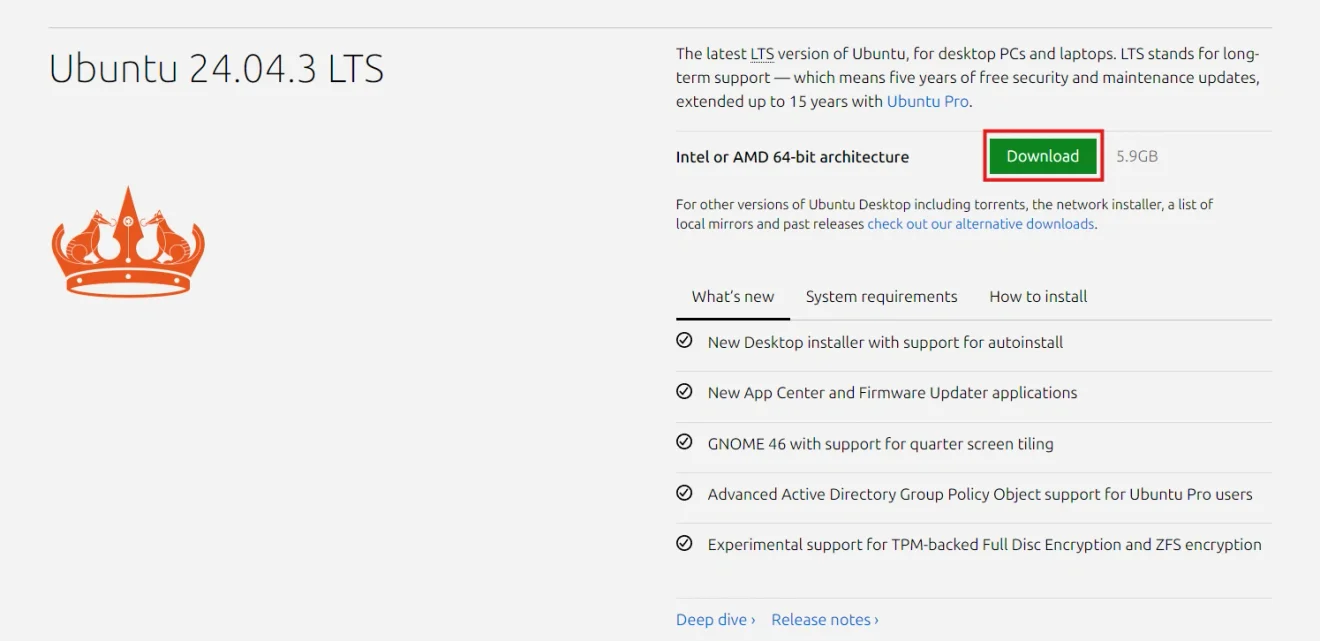Viewport: 1320px width, 641px height.
Task: Open check out our alternative downloads link
Action: point(980,224)
